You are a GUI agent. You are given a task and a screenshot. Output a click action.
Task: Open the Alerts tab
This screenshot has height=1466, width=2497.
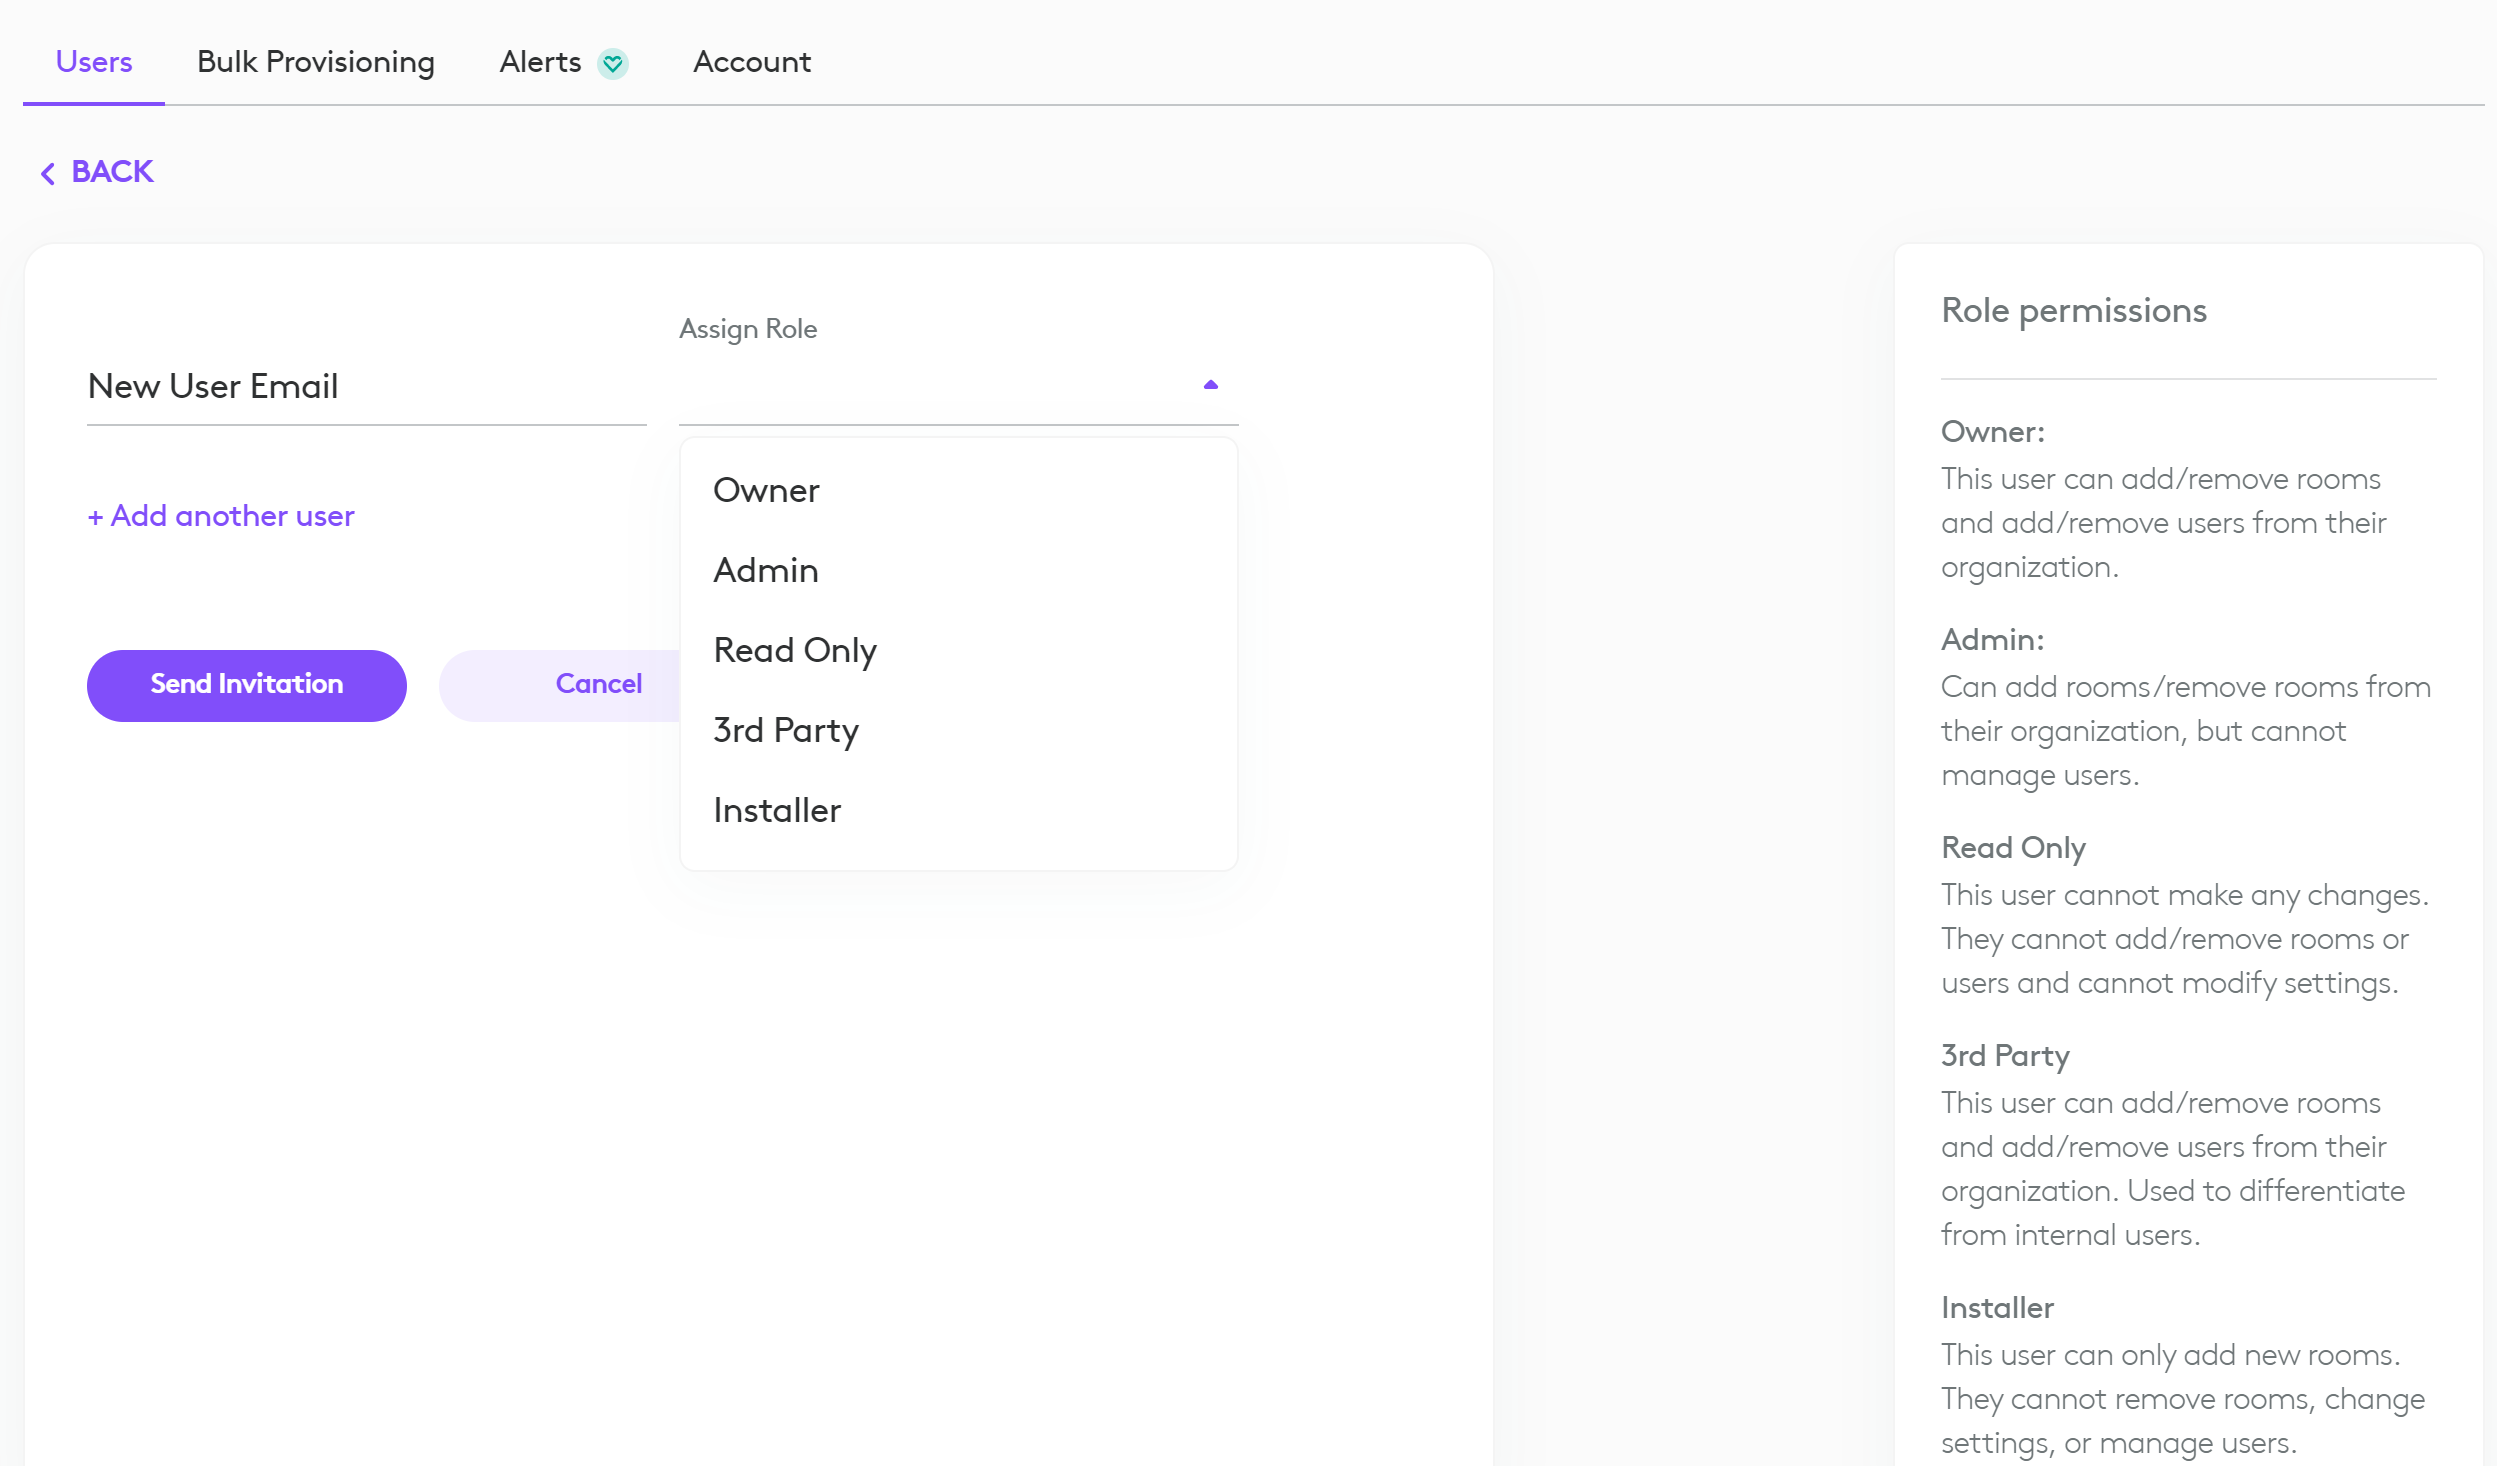(x=540, y=62)
